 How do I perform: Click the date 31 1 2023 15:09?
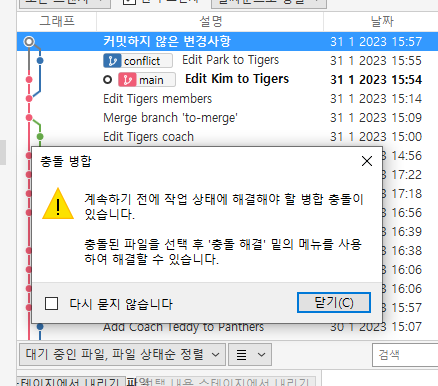pos(376,118)
